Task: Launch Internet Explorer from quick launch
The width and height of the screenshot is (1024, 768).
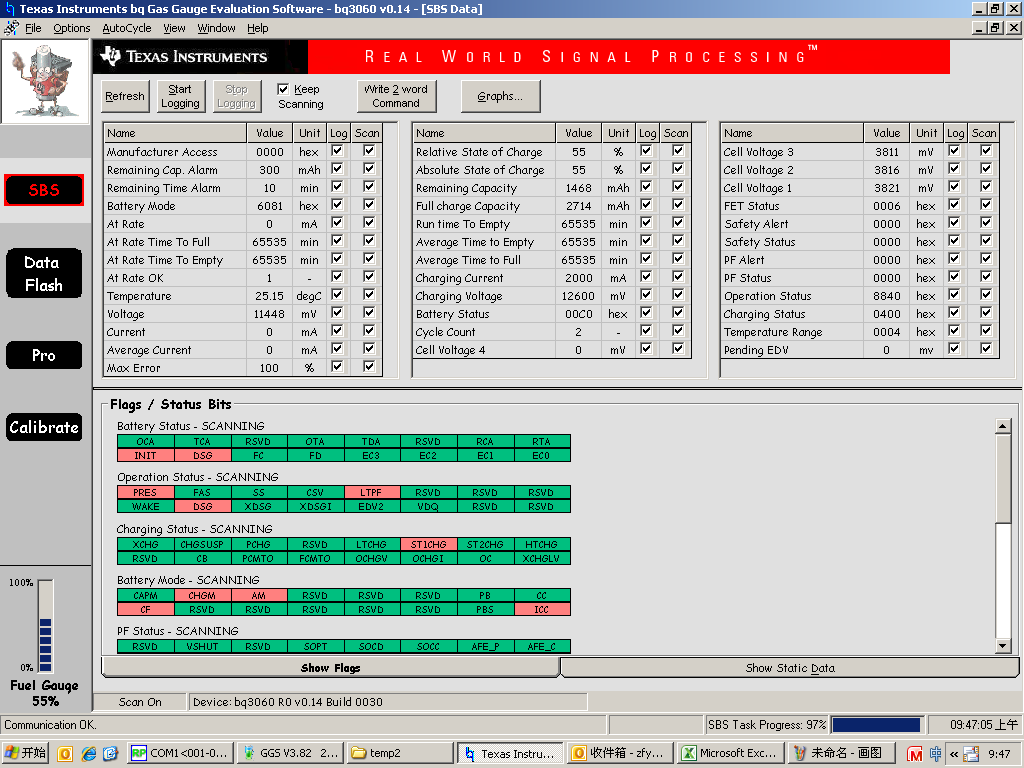Action: (88, 754)
